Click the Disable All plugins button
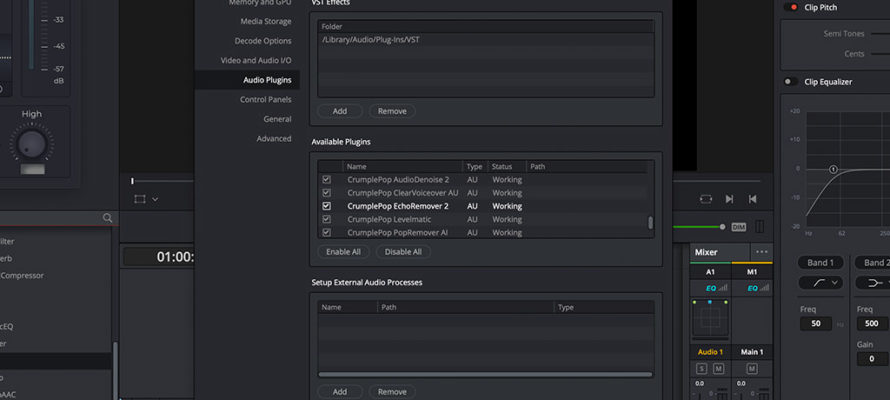 (x=403, y=252)
